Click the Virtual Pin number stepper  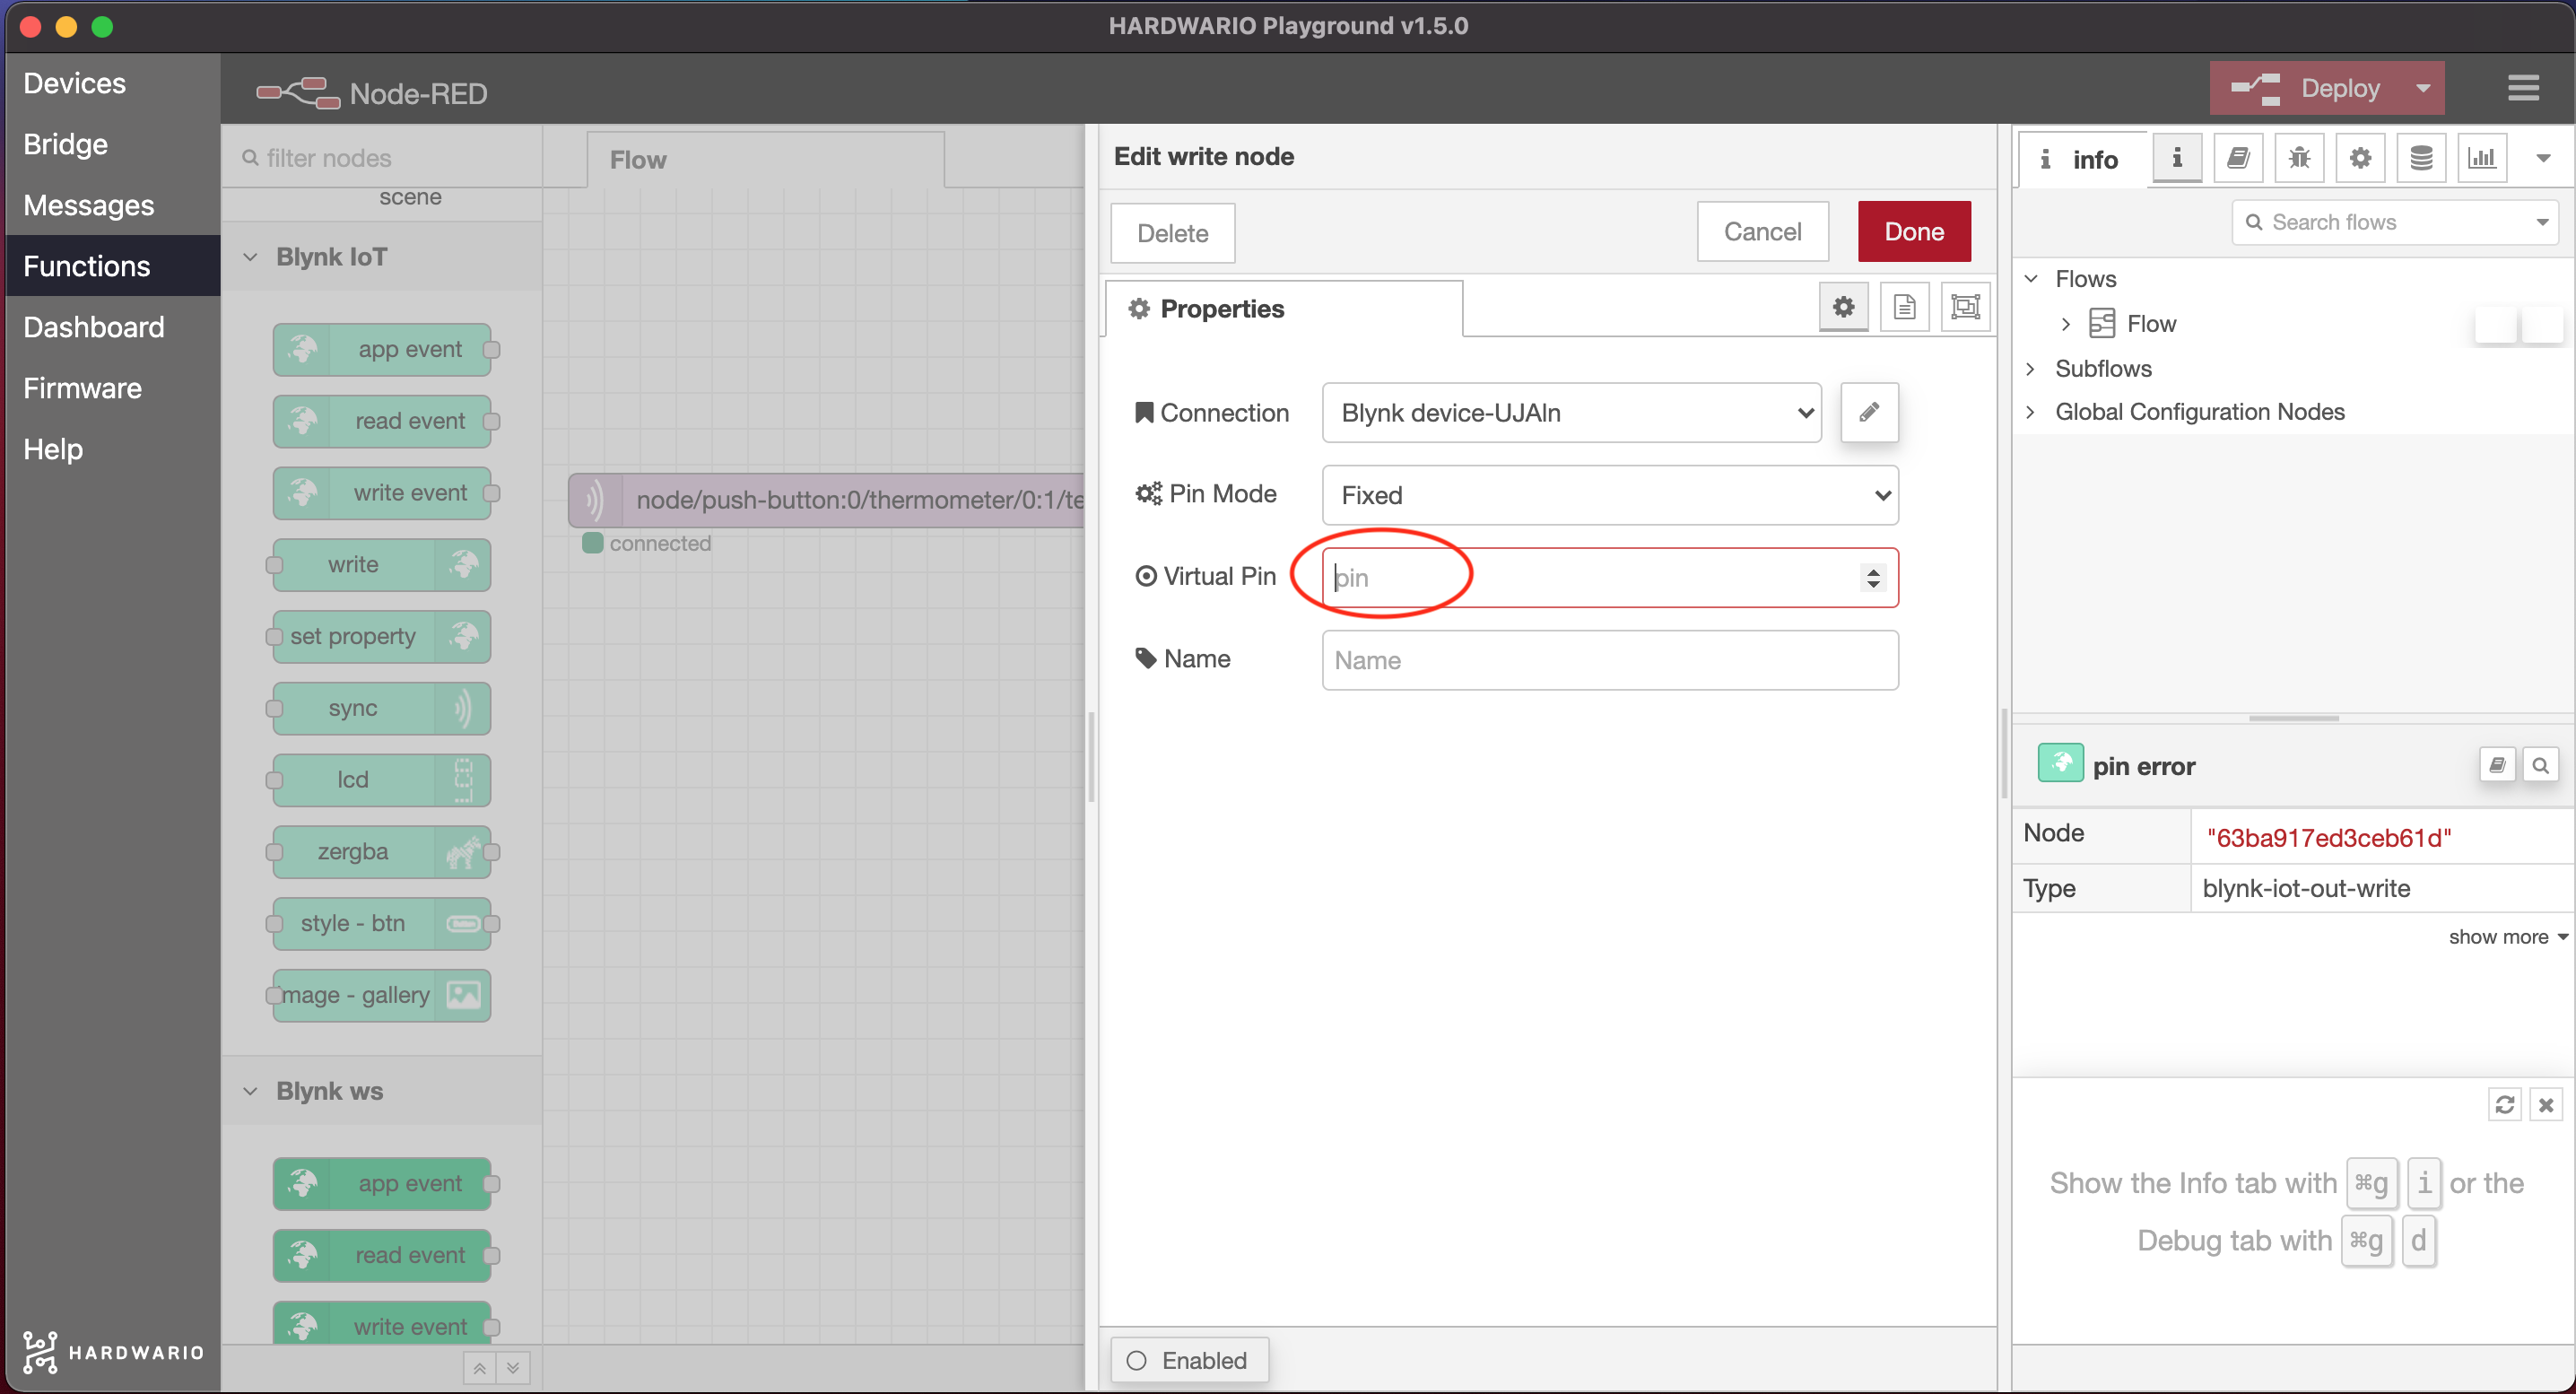tap(1873, 578)
